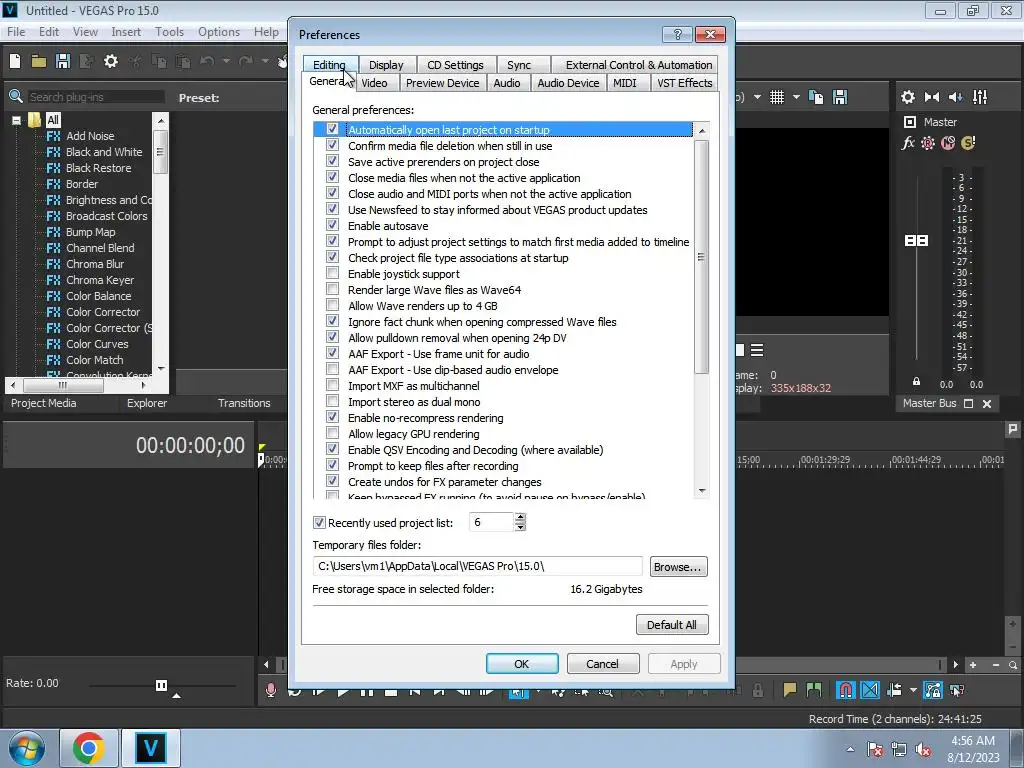Save snapshot to file in preview
The height and width of the screenshot is (768, 1024).
840,97
